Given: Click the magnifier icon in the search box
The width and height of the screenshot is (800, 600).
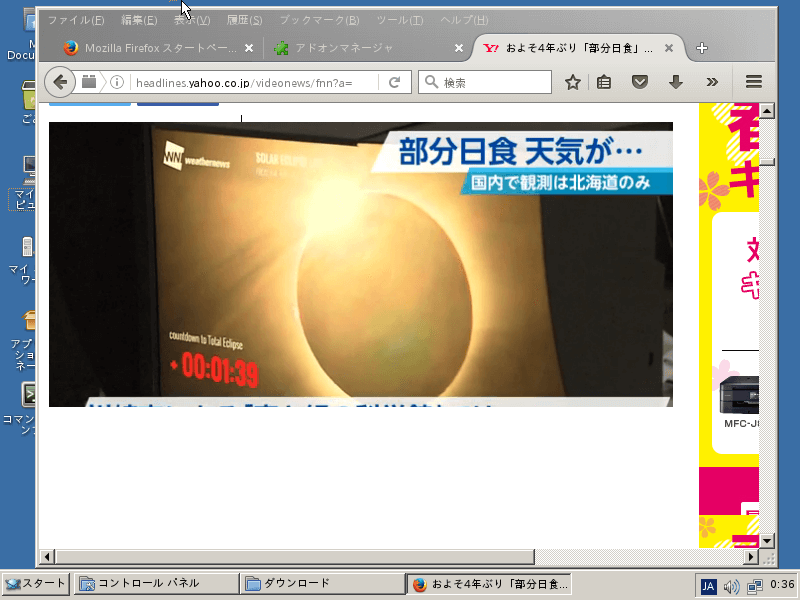Looking at the screenshot, I should tap(431, 82).
